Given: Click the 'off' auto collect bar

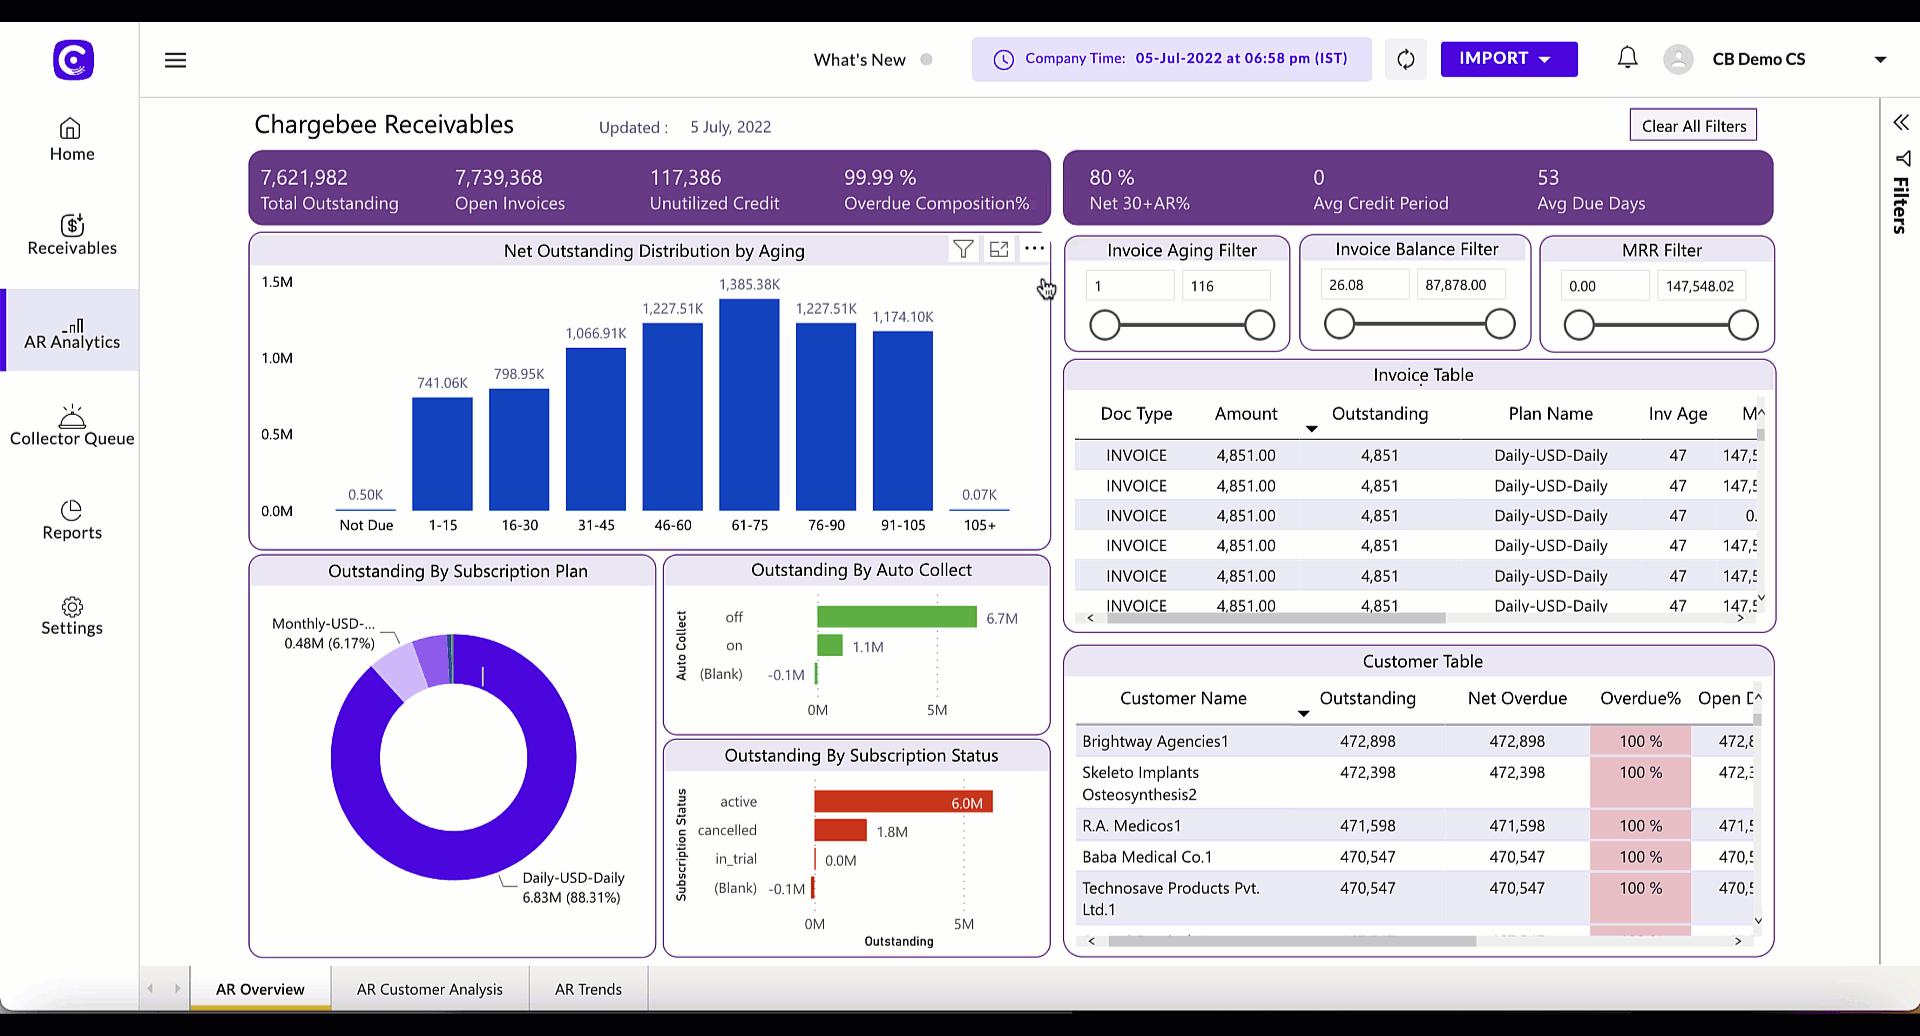Looking at the screenshot, I should [x=897, y=617].
